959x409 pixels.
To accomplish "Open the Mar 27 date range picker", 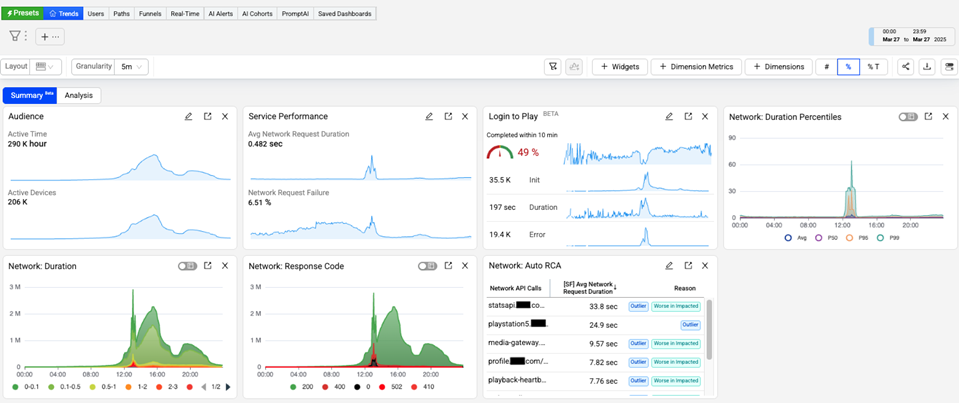I will 910,37.
